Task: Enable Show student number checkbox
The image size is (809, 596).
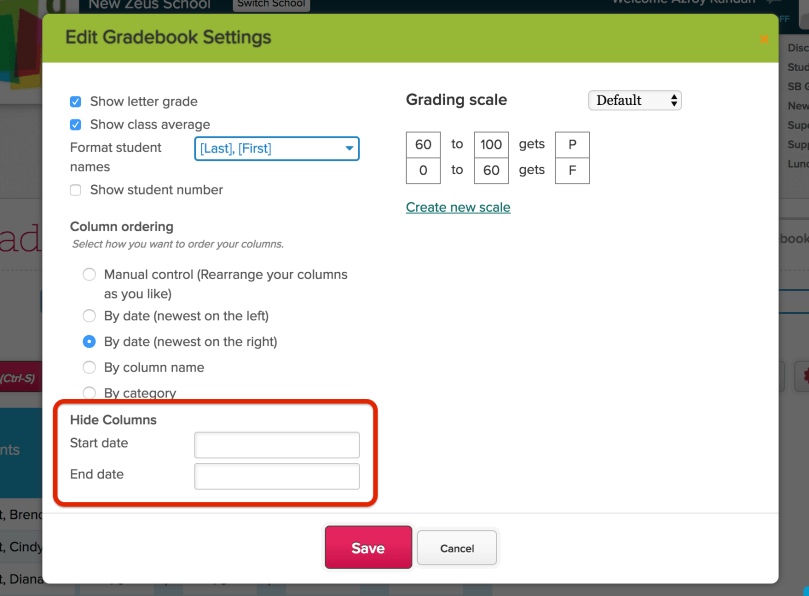Action: point(75,190)
